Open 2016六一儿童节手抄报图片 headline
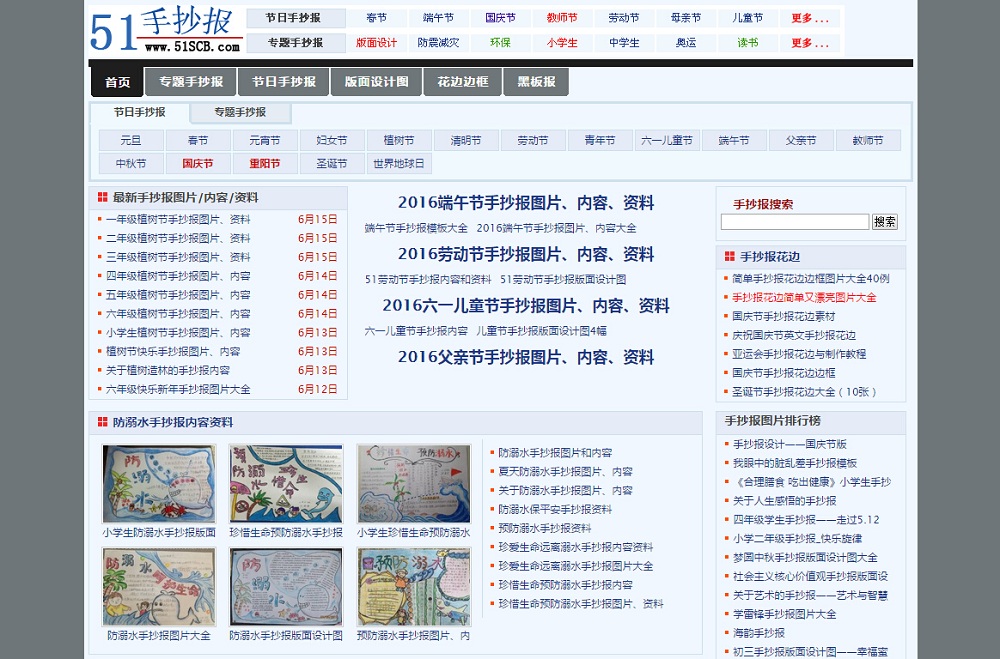Viewport: 1000px width, 659px height. click(x=526, y=306)
